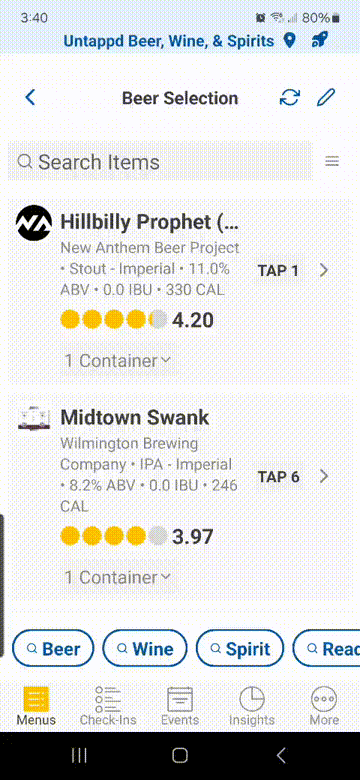Open the More tab
Screen dimensions: 360x780
click(x=324, y=705)
